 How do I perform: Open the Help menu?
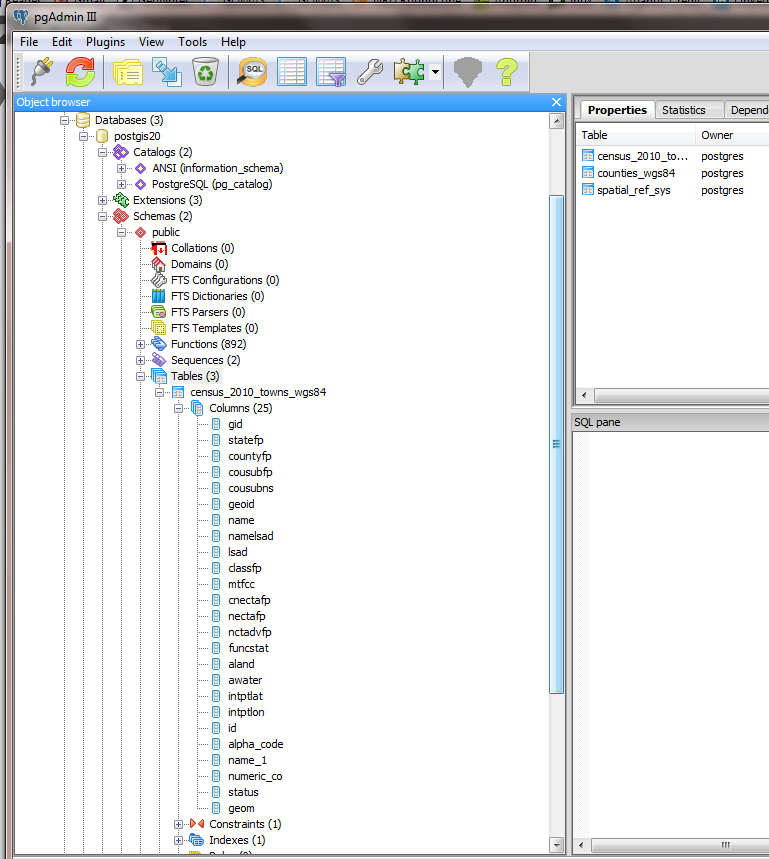pyautogui.click(x=233, y=42)
